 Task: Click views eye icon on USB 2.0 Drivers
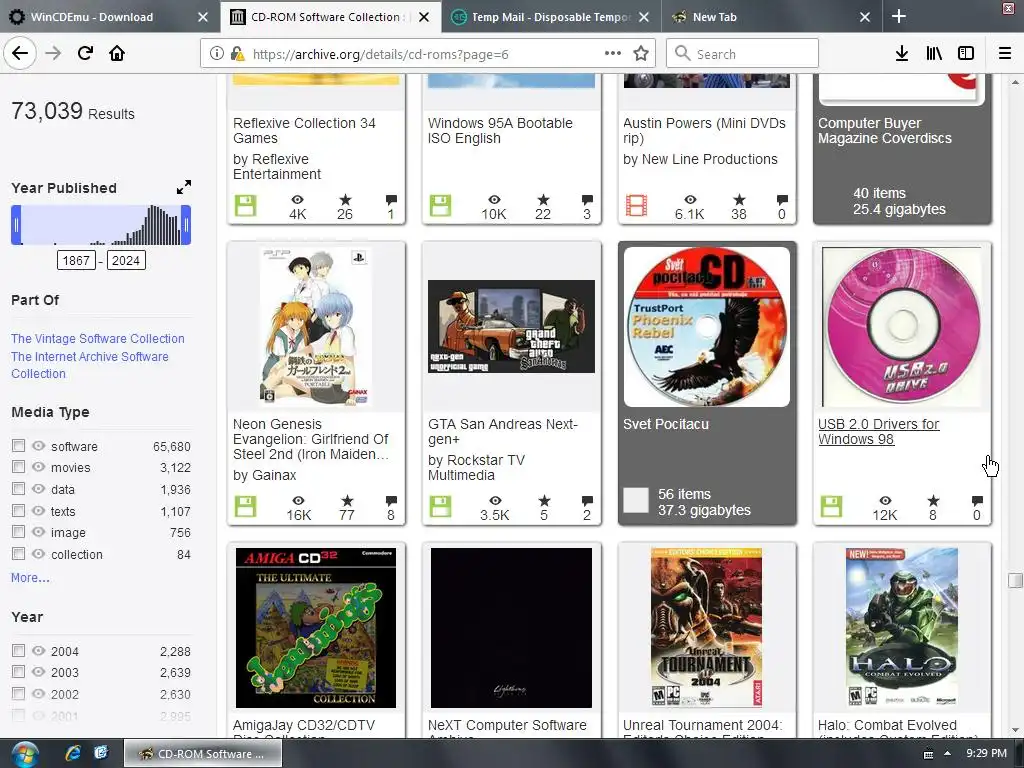(x=885, y=501)
